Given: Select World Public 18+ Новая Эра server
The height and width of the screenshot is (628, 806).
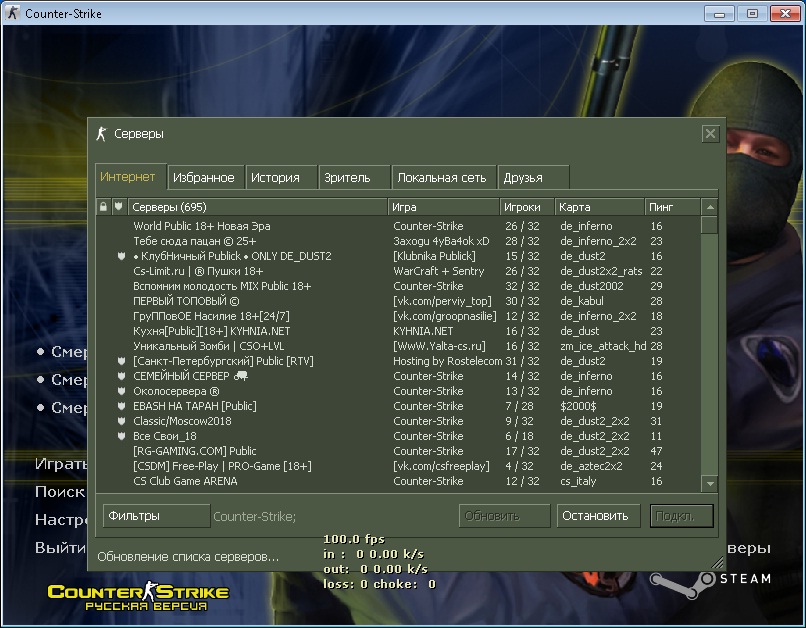Looking at the screenshot, I should (x=398, y=226).
